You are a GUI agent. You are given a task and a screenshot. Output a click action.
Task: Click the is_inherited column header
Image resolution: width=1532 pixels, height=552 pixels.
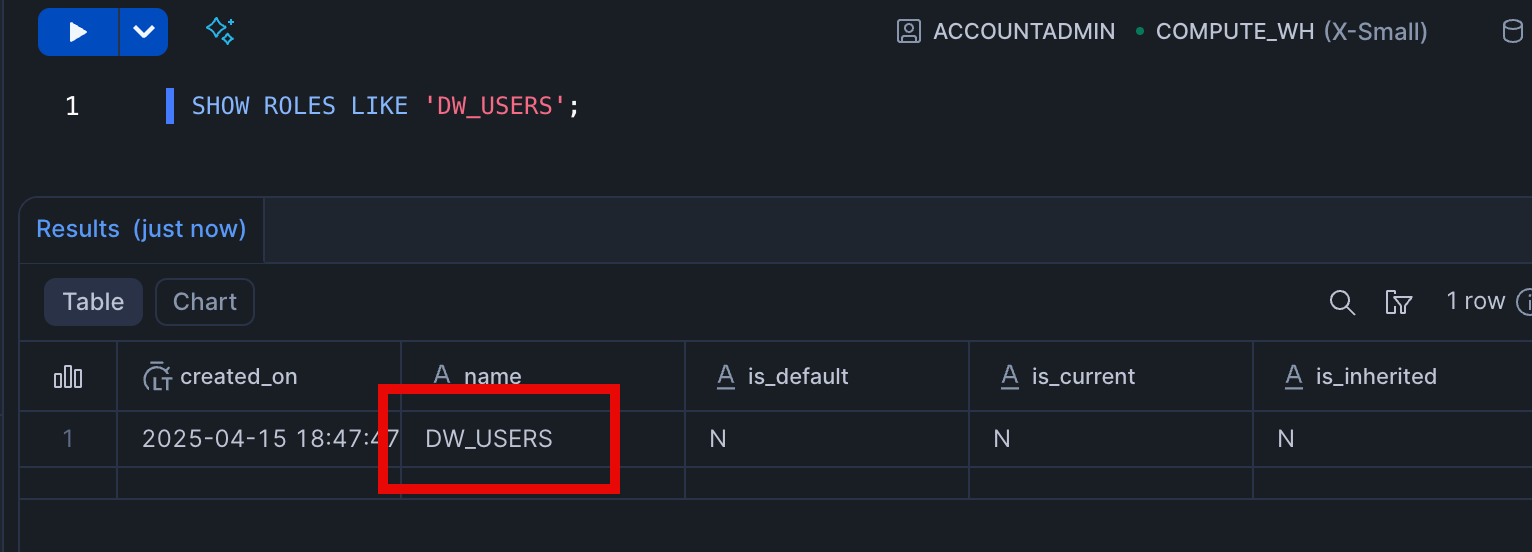click(1375, 377)
